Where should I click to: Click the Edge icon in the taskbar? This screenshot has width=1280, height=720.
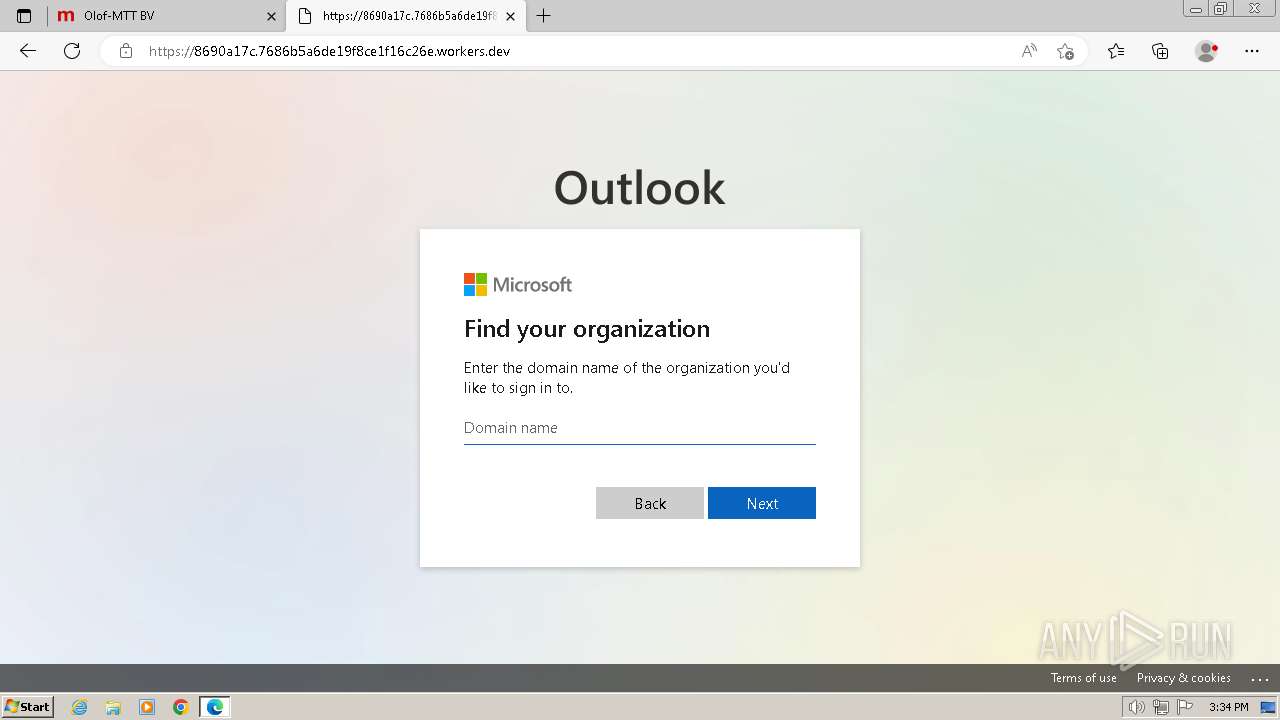(x=215, y=707)
